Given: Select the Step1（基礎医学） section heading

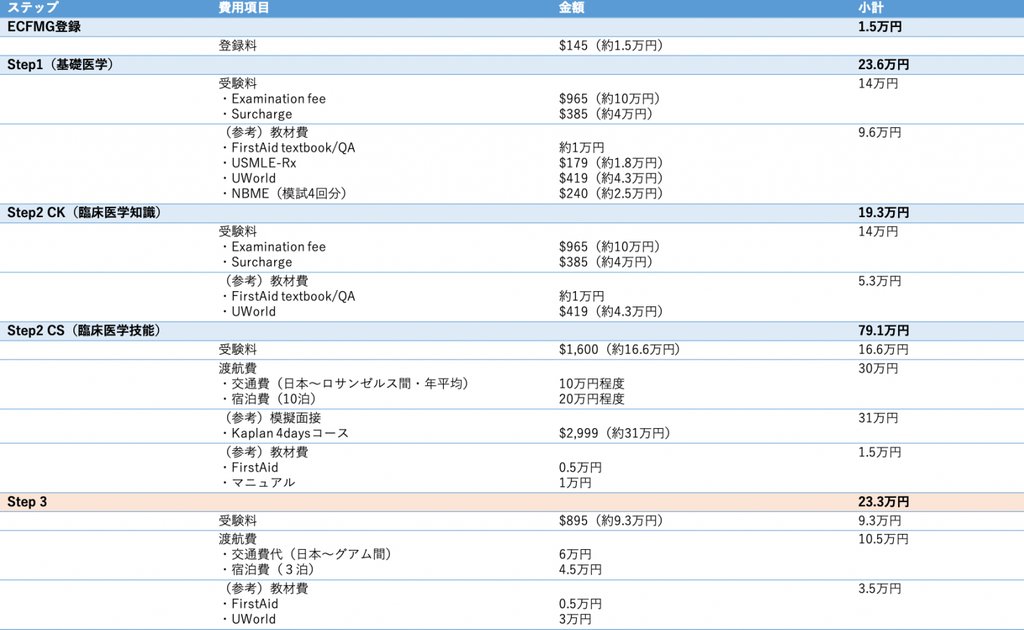Looking at the screenshot, I should point(60,65).
